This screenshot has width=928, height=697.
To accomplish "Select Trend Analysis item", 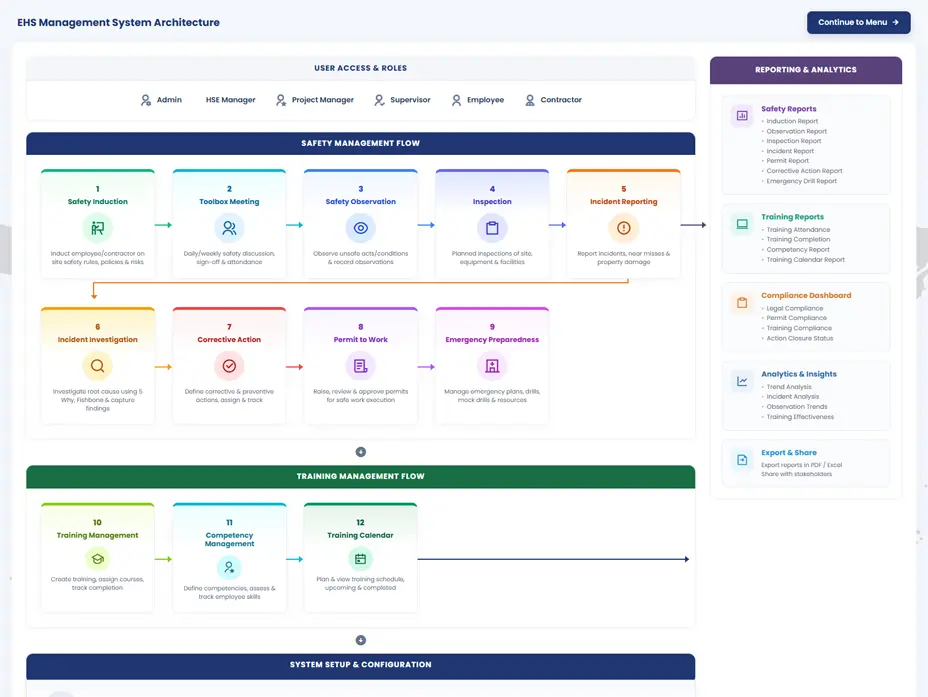I will point(789,387).
